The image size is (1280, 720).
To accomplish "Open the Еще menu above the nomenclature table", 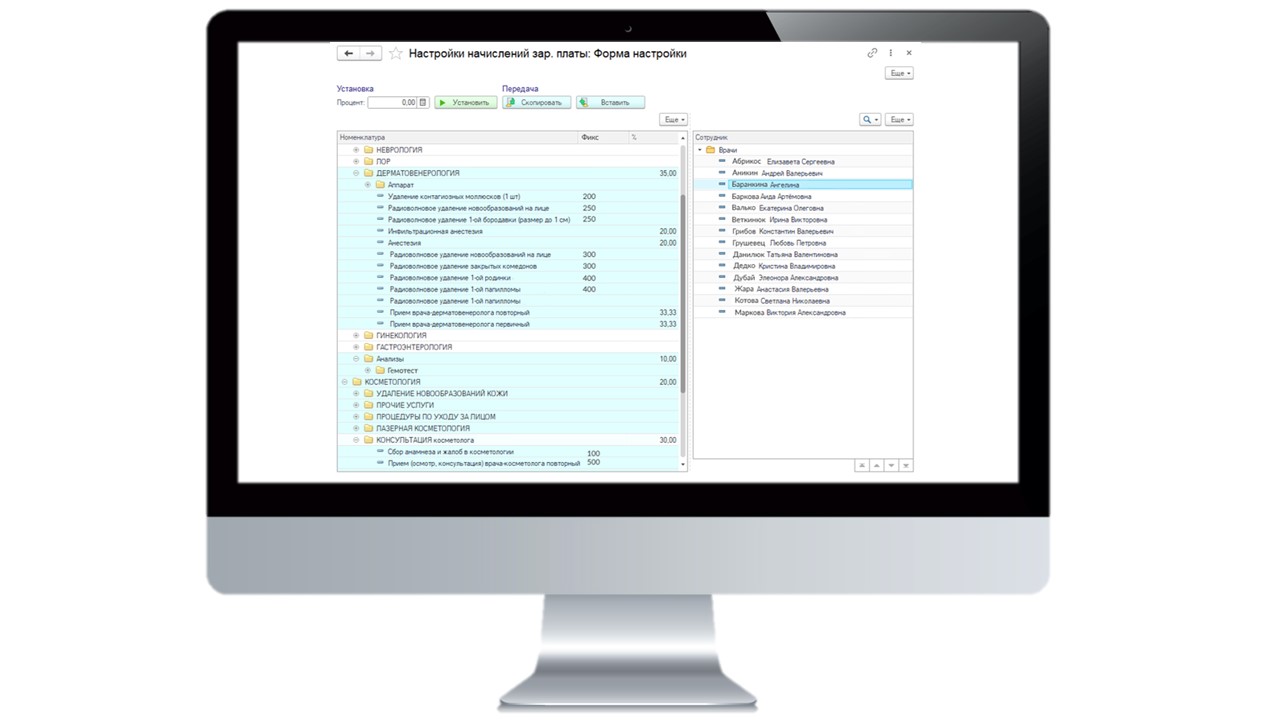I will point(674,120).
